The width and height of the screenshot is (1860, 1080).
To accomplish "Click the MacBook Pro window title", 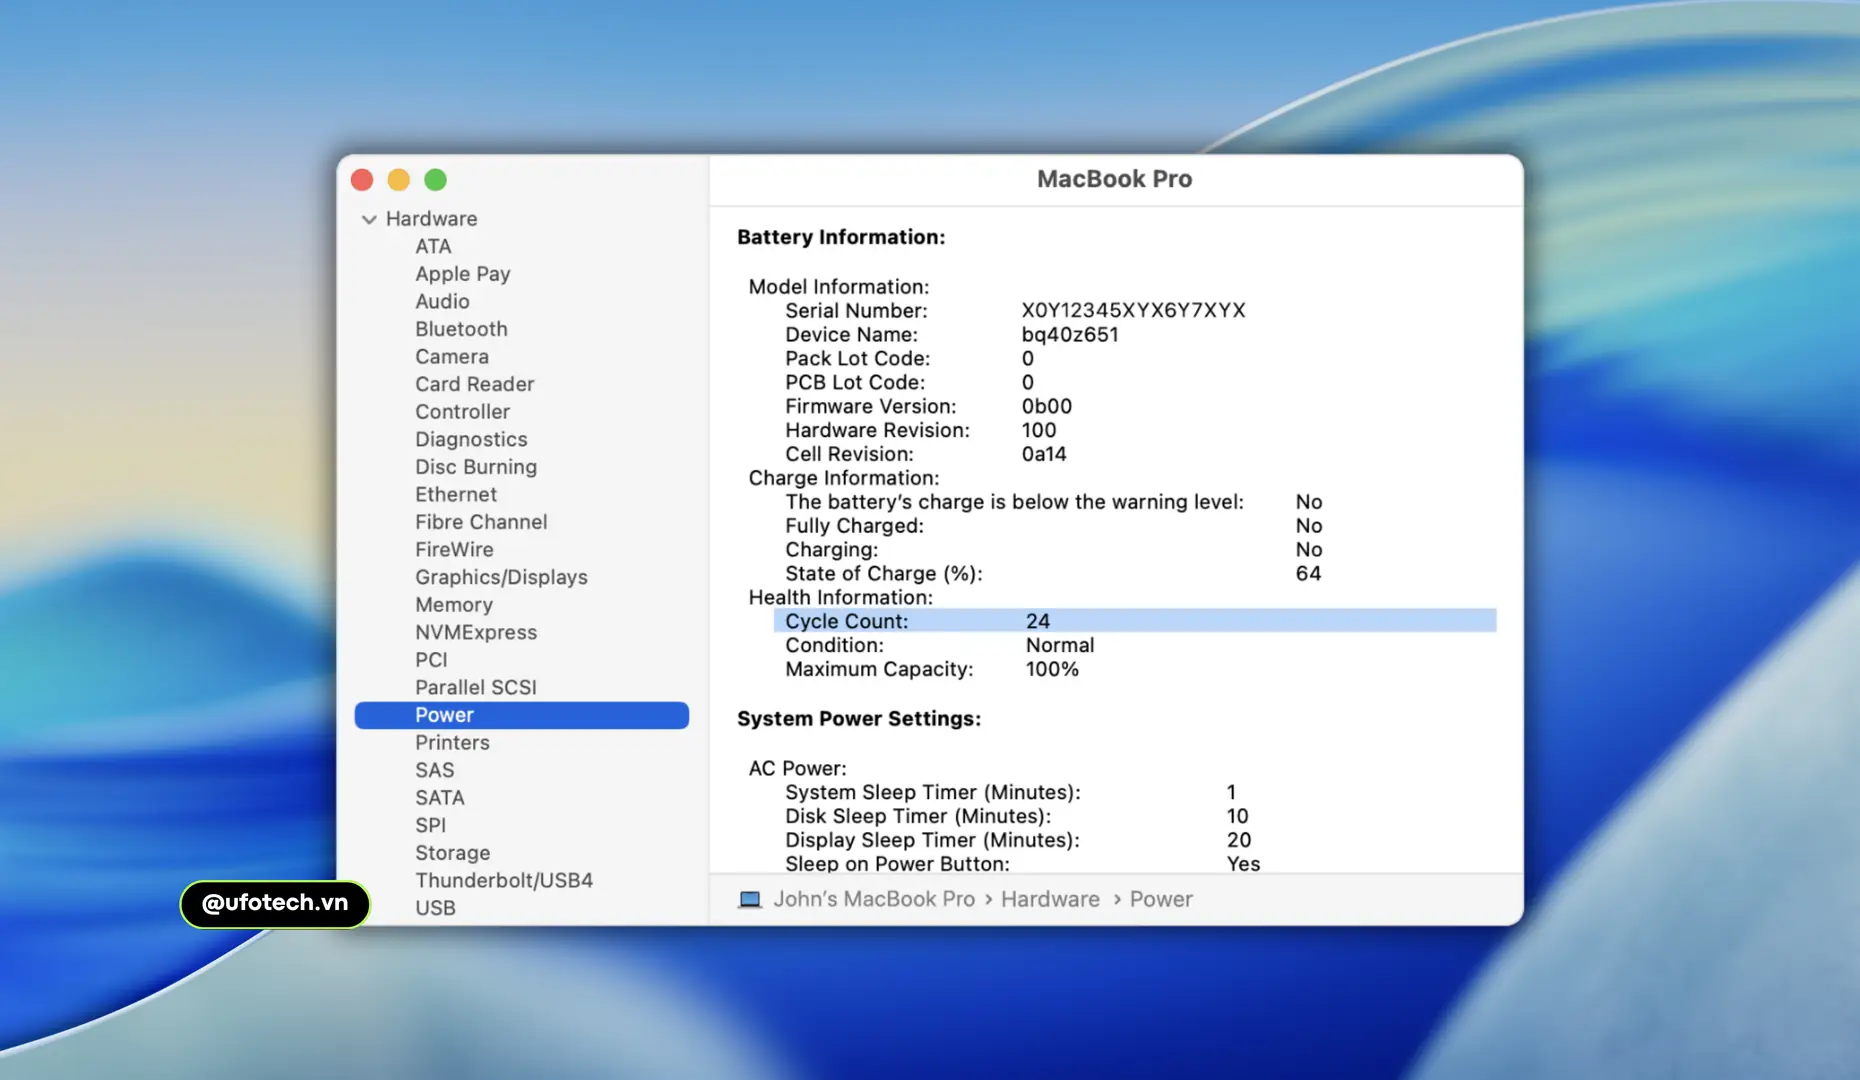I will (1114, 179).
